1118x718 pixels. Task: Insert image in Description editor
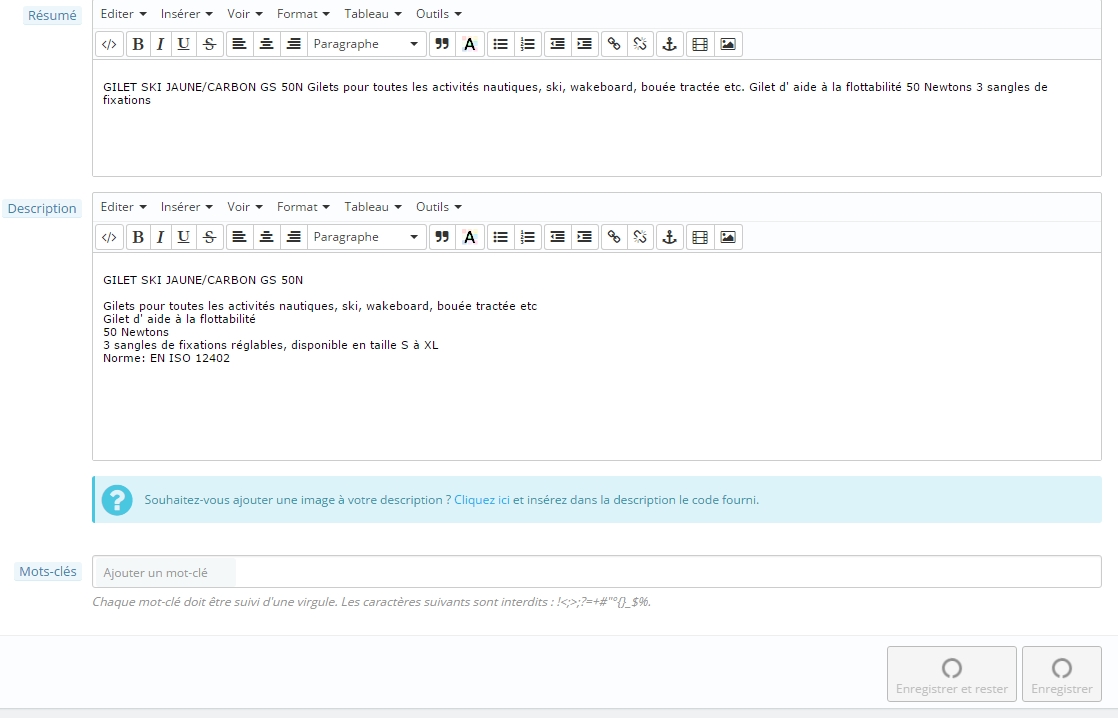(728, 237)
